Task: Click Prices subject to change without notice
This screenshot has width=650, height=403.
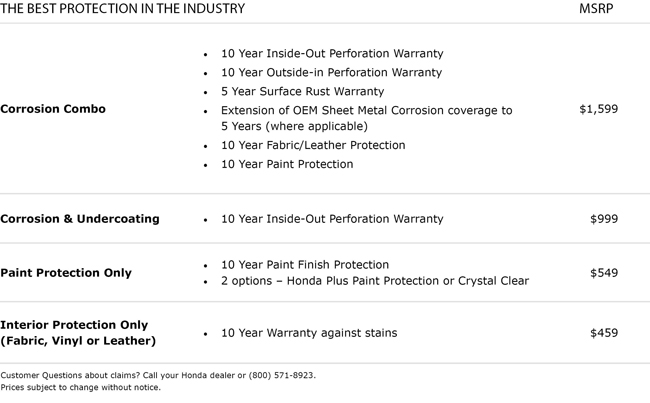Action: [80, 388]
